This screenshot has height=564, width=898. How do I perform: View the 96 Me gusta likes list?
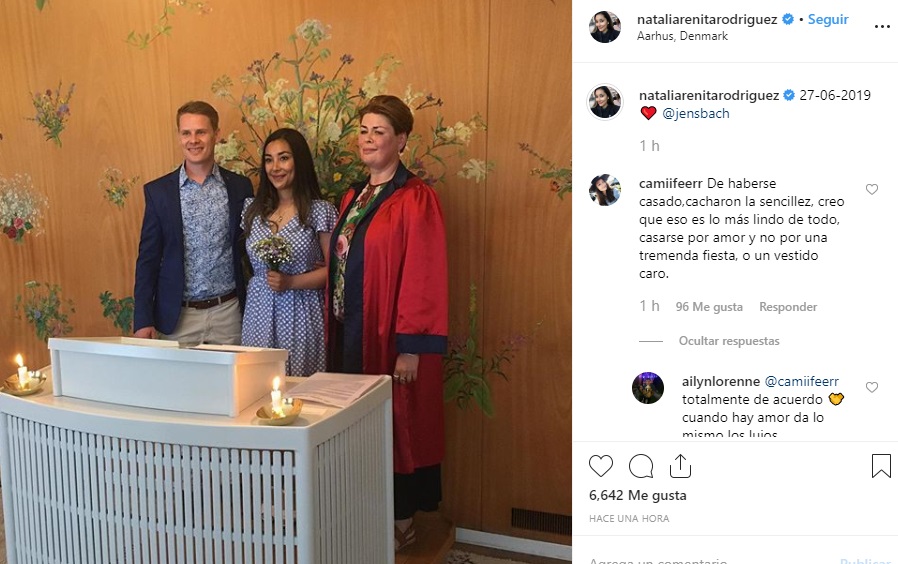pyautogui.click(x=709, y=307)
